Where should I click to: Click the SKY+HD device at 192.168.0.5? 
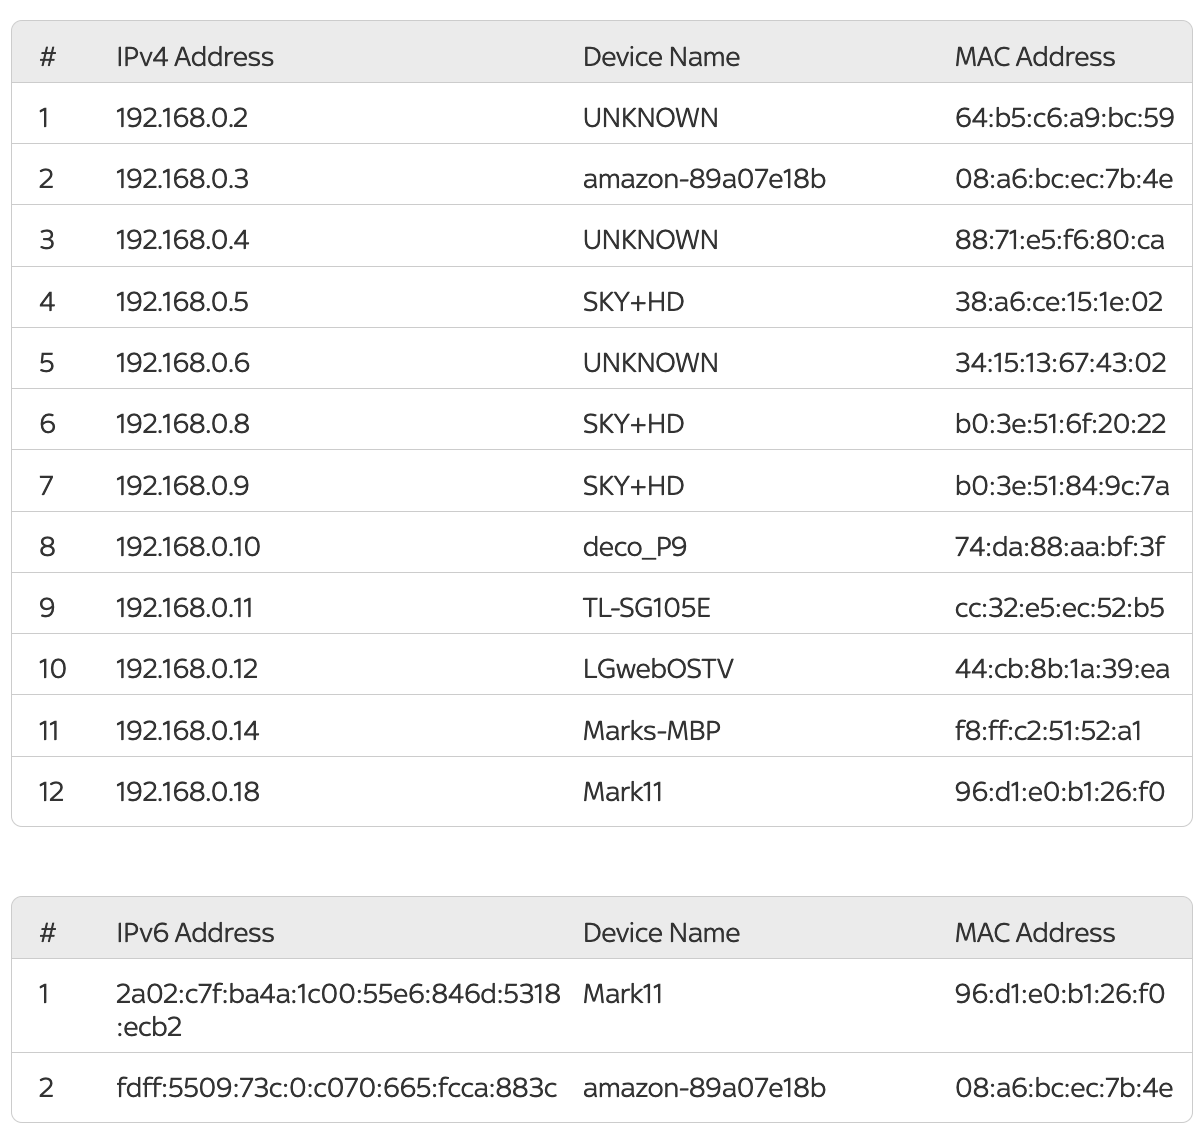pyautogui.click(x=633, y=302)
